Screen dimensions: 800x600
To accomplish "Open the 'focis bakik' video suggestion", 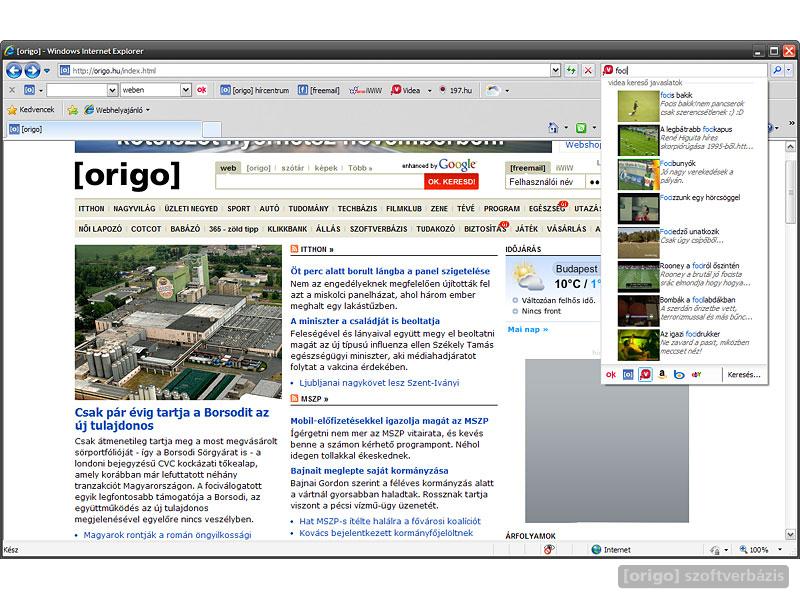I will point(685,104).
